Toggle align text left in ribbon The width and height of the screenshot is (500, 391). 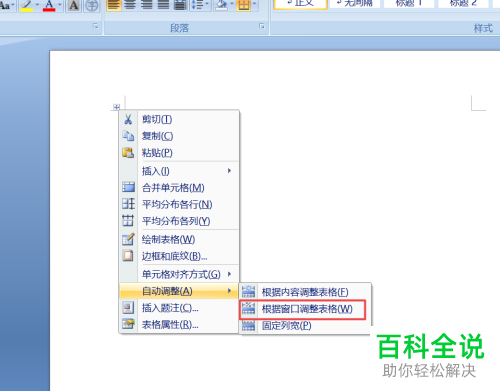[114, 5]
